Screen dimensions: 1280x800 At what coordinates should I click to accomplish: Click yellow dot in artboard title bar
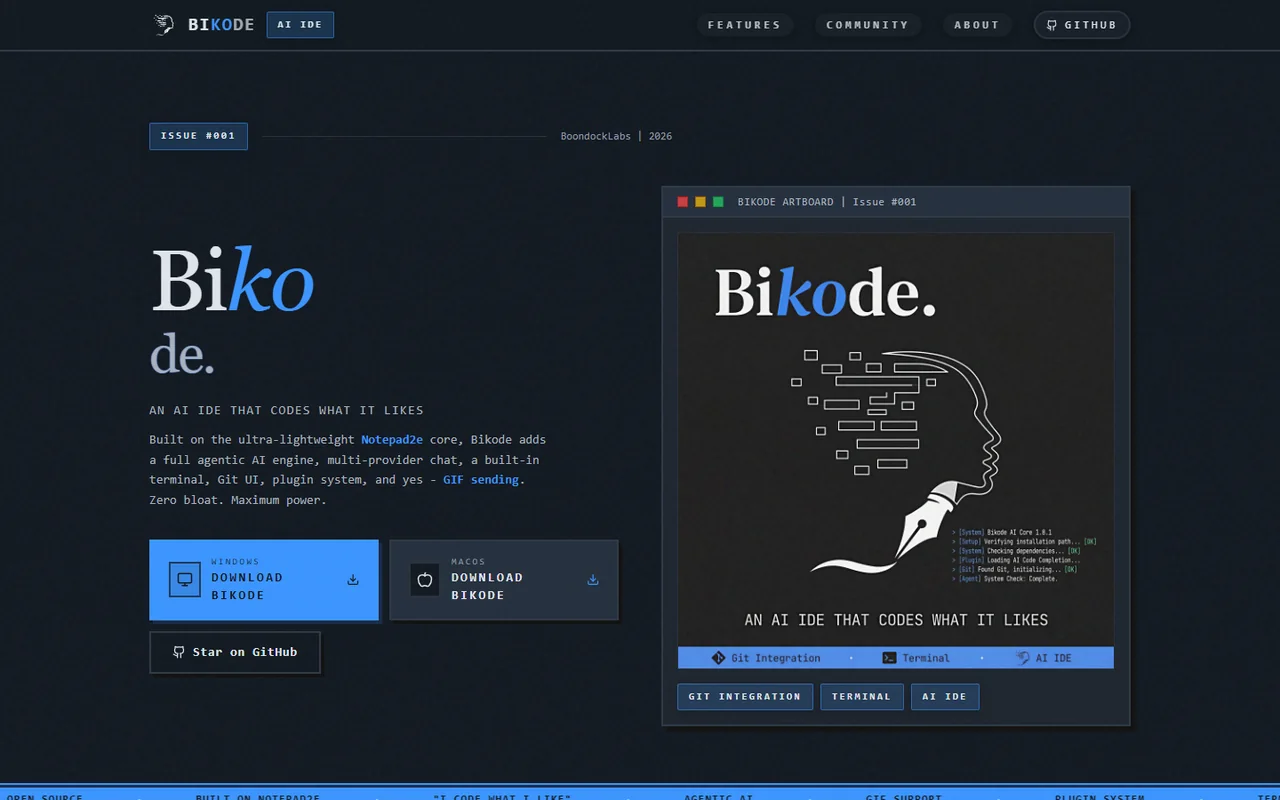pos(701,202)
